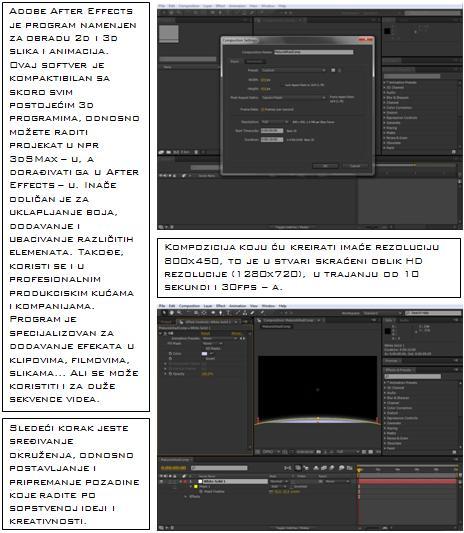
Task: Click the Frame Blending icon in lower timeline header
Action: click(324, 468)
